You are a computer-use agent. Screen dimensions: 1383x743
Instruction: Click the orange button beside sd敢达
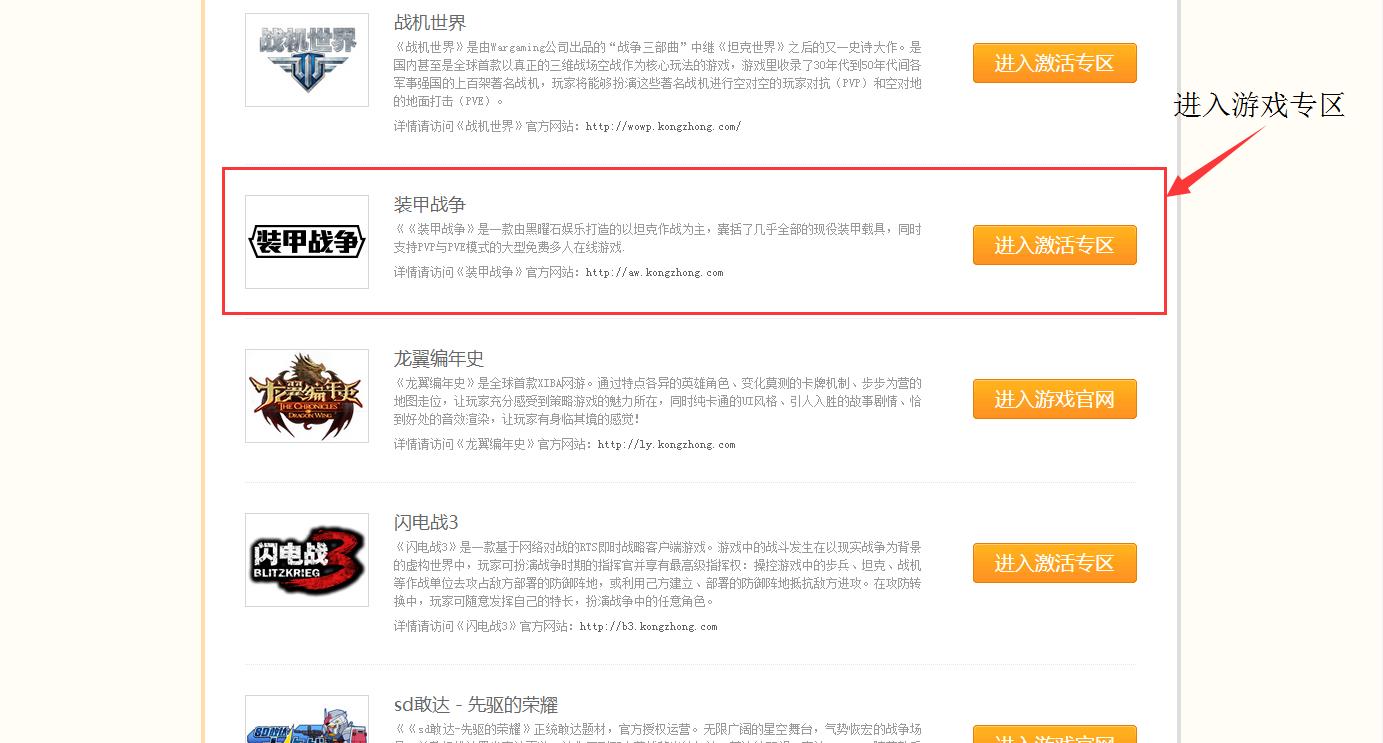(1055, 735)
